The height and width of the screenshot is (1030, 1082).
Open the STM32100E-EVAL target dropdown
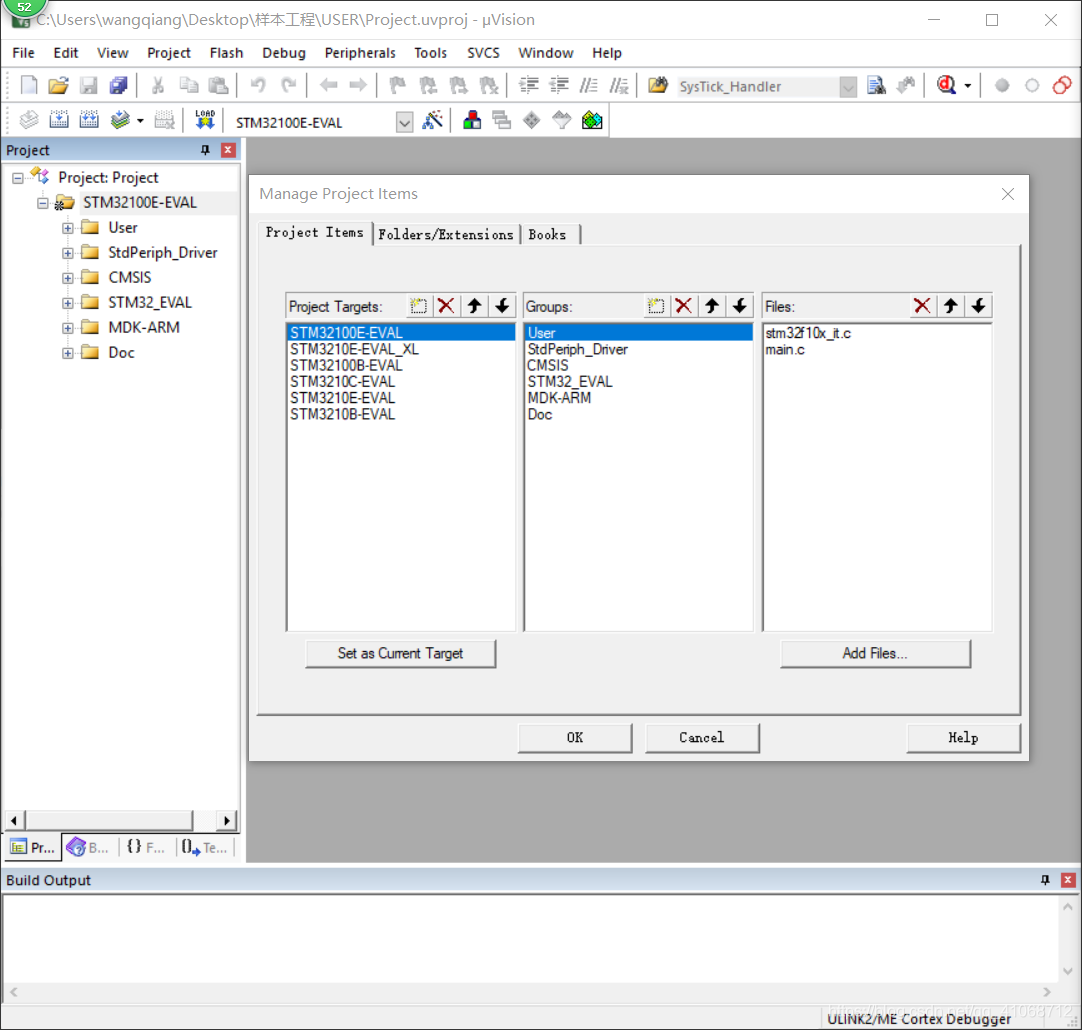click(405, 120)
